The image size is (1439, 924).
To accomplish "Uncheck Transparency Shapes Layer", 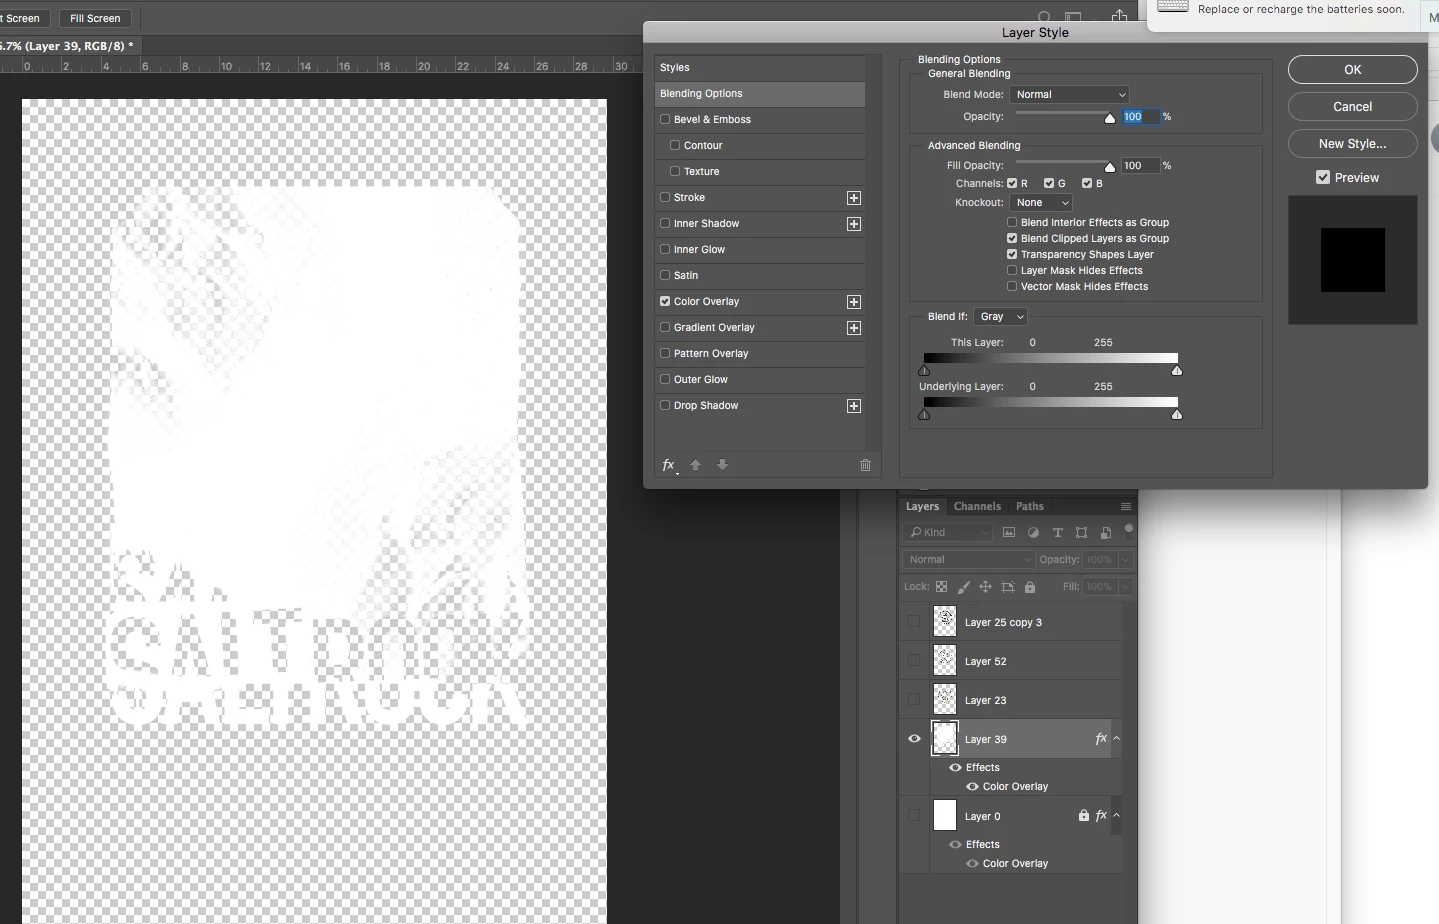I will (x=1012, y=254).
